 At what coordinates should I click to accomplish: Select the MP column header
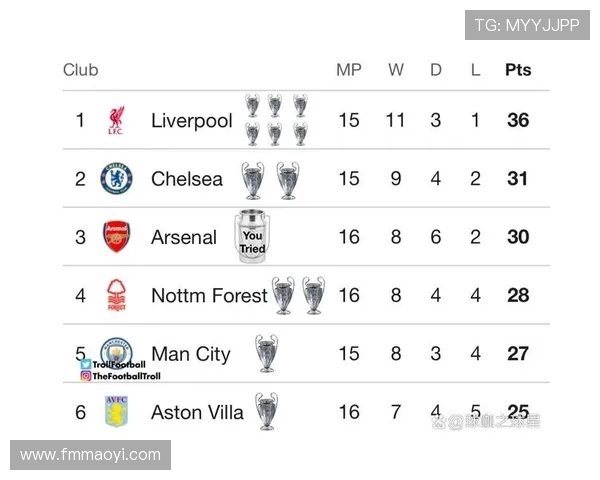click(x=348, y=70)
